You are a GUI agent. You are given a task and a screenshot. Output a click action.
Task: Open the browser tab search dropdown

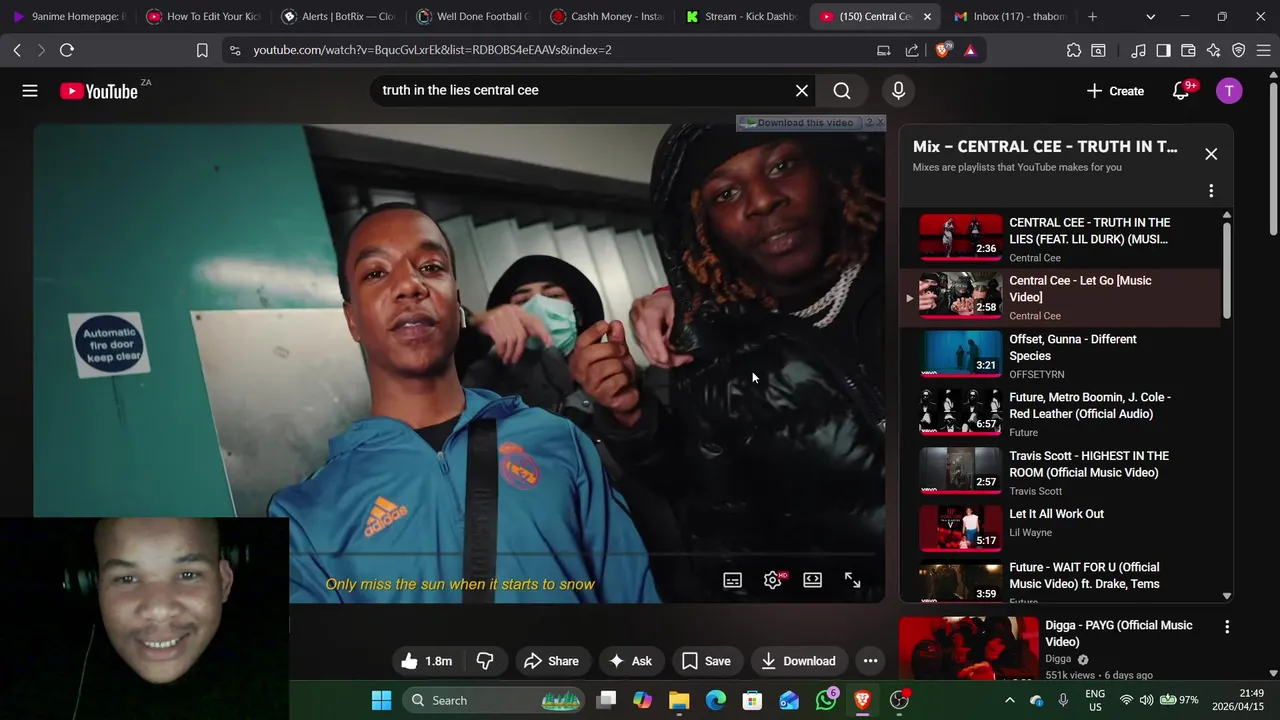(1150, 16)
